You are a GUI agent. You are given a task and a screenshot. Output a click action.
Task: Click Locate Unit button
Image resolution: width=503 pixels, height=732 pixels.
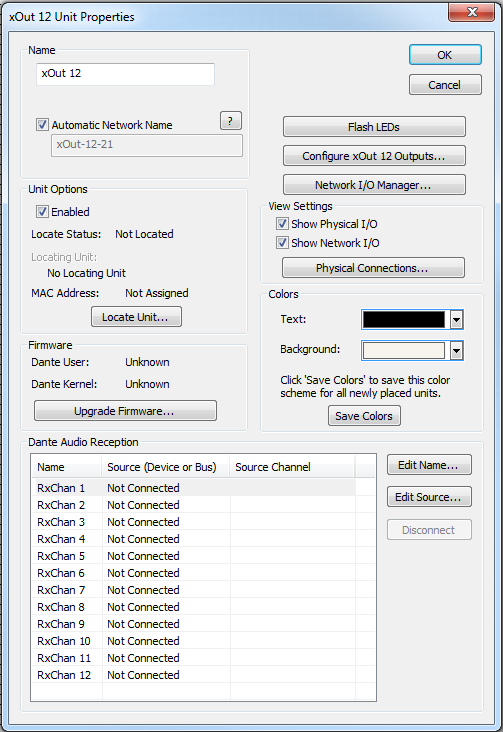(136, 317)
